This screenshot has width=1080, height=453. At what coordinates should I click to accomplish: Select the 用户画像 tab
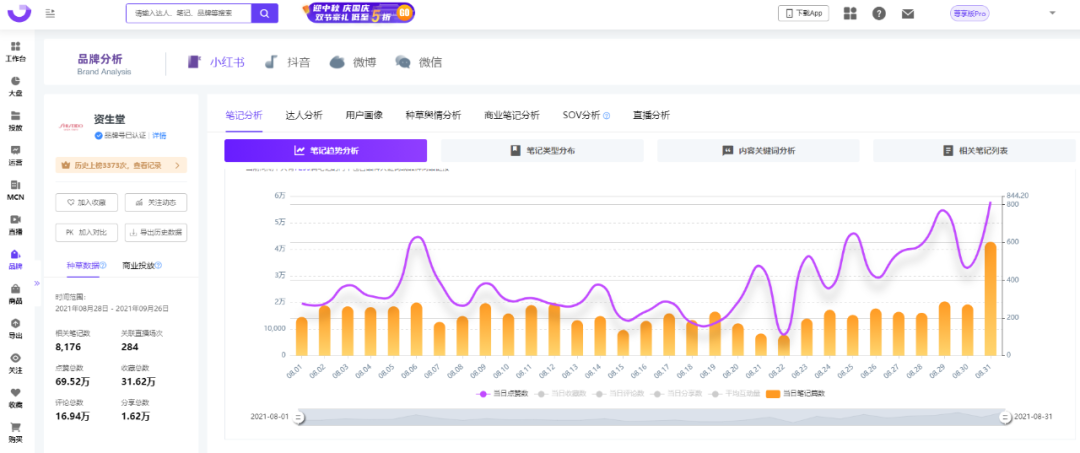click(364, 115)
